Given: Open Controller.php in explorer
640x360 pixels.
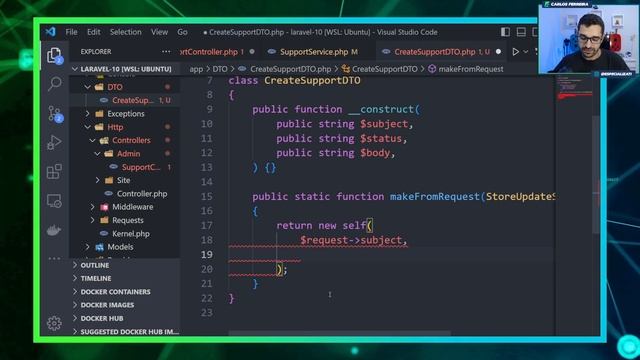Looking at the screenshot, I should pyautogui.click(x=142, y=193).
